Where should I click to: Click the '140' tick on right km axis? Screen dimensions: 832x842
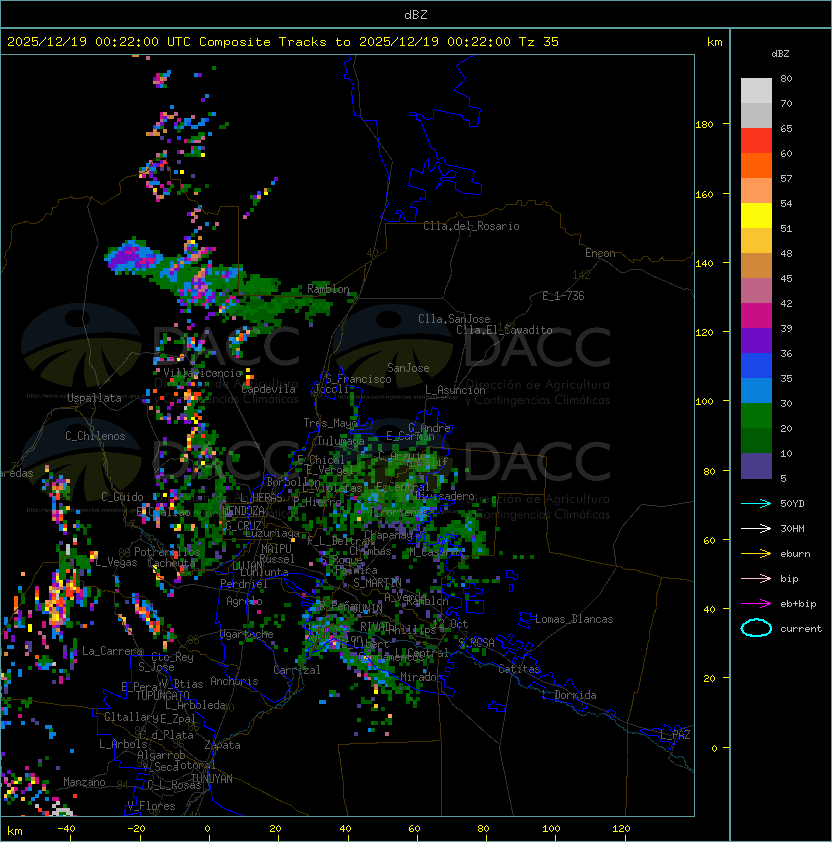704,264
